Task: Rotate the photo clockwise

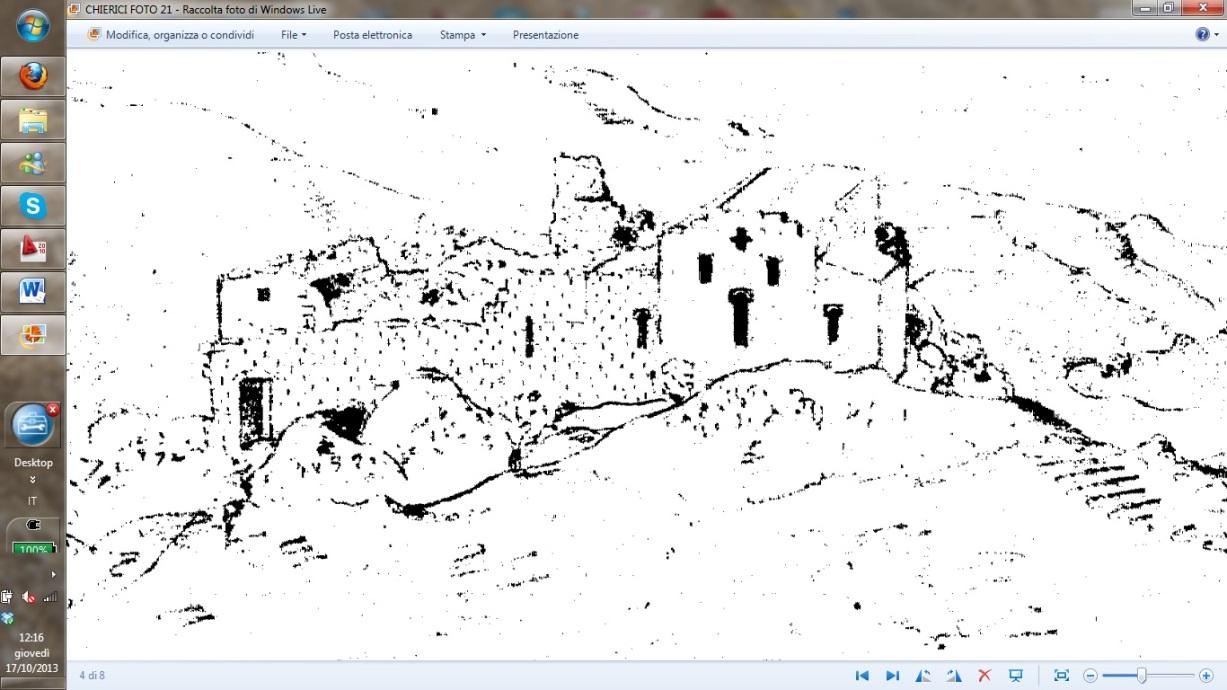Action: (x=954, y=676)
